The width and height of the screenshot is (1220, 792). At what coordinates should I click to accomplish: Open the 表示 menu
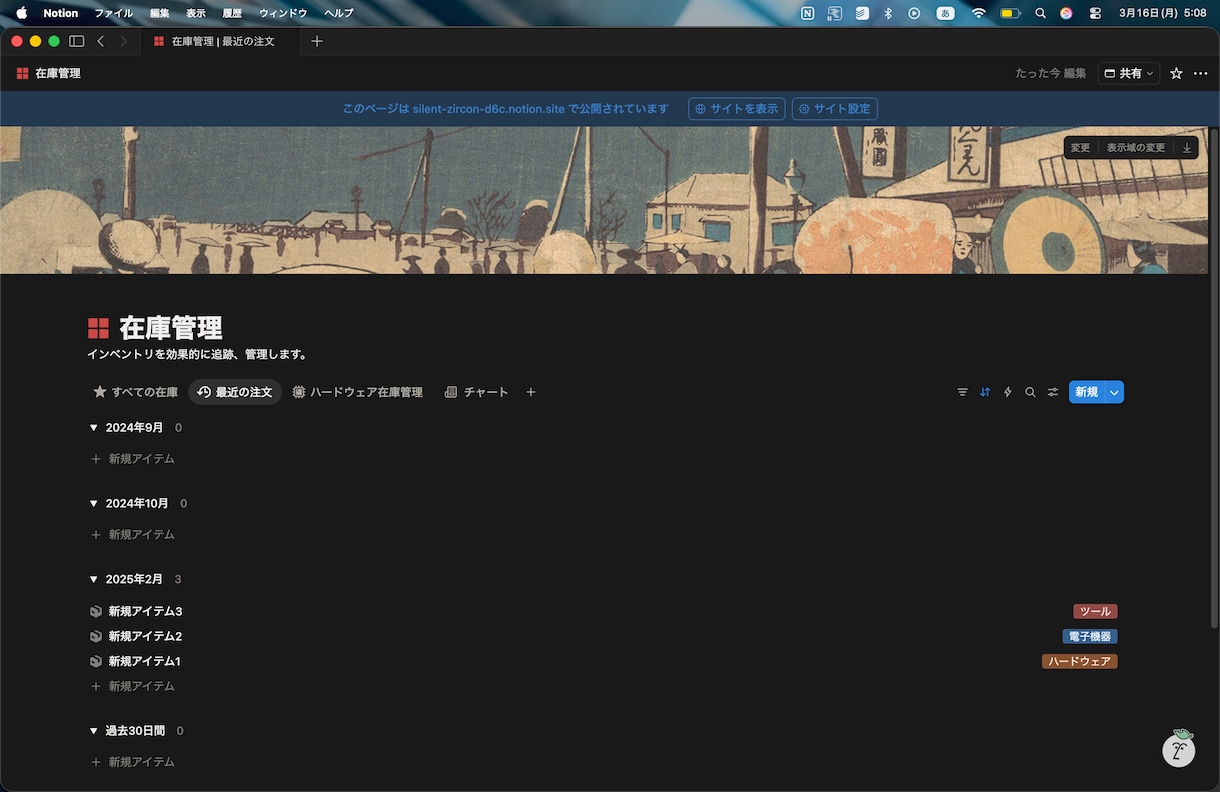195,13
